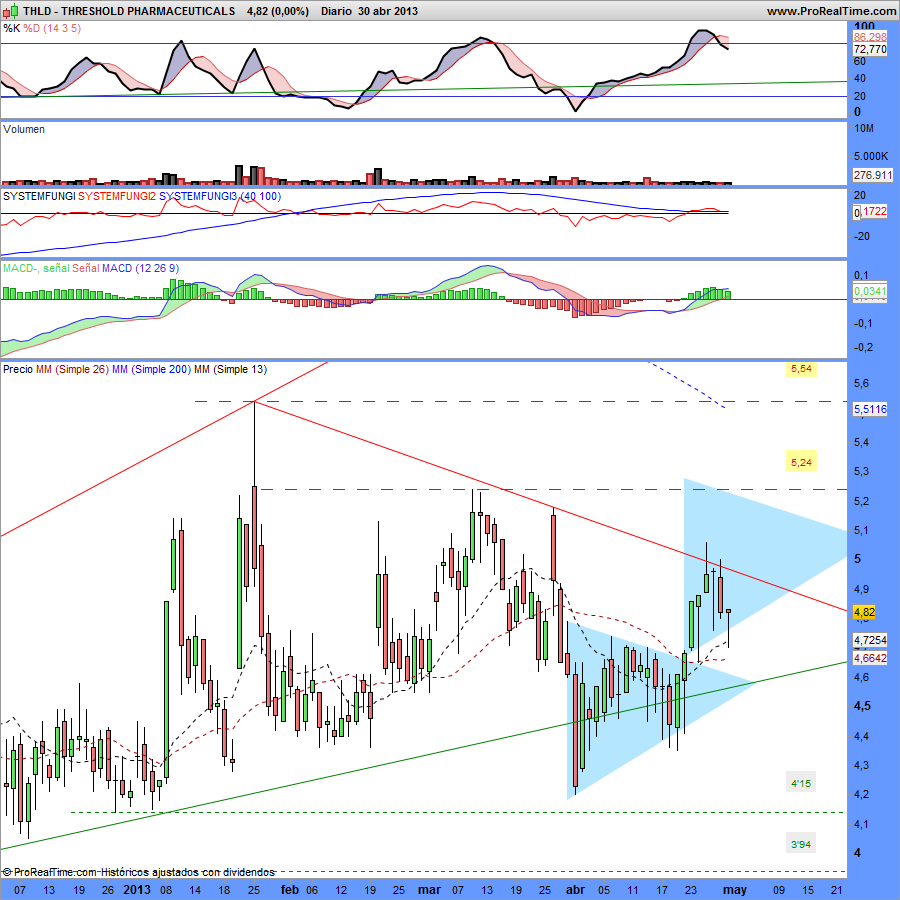
Task: Click the 3'94 green support label
Action: pos(801,844)
